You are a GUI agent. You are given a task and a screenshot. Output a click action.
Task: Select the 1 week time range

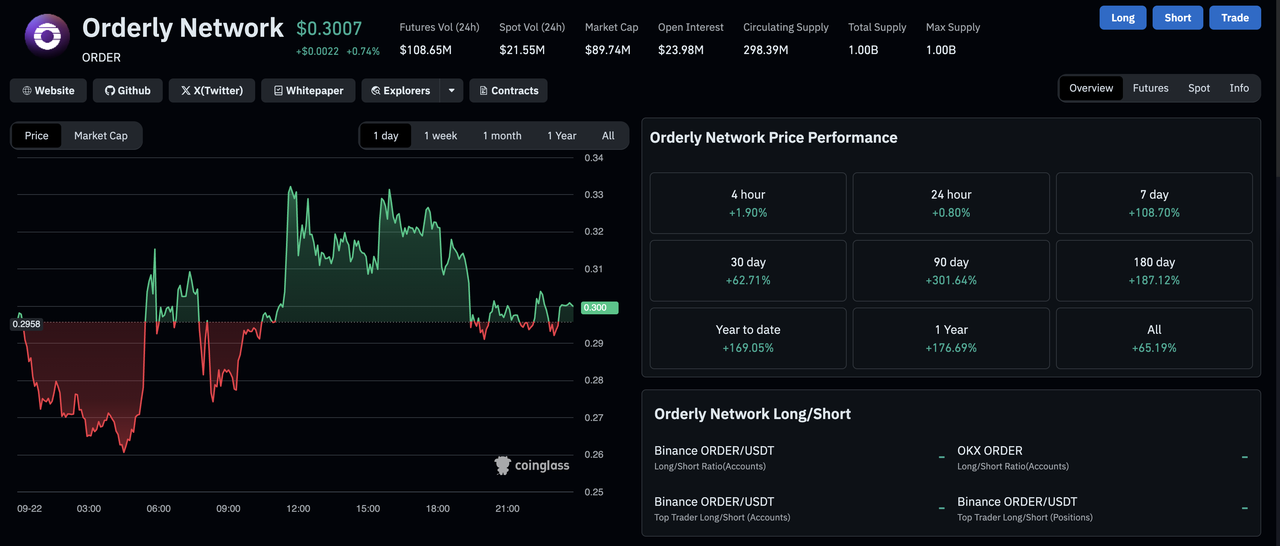pos(440,136)
